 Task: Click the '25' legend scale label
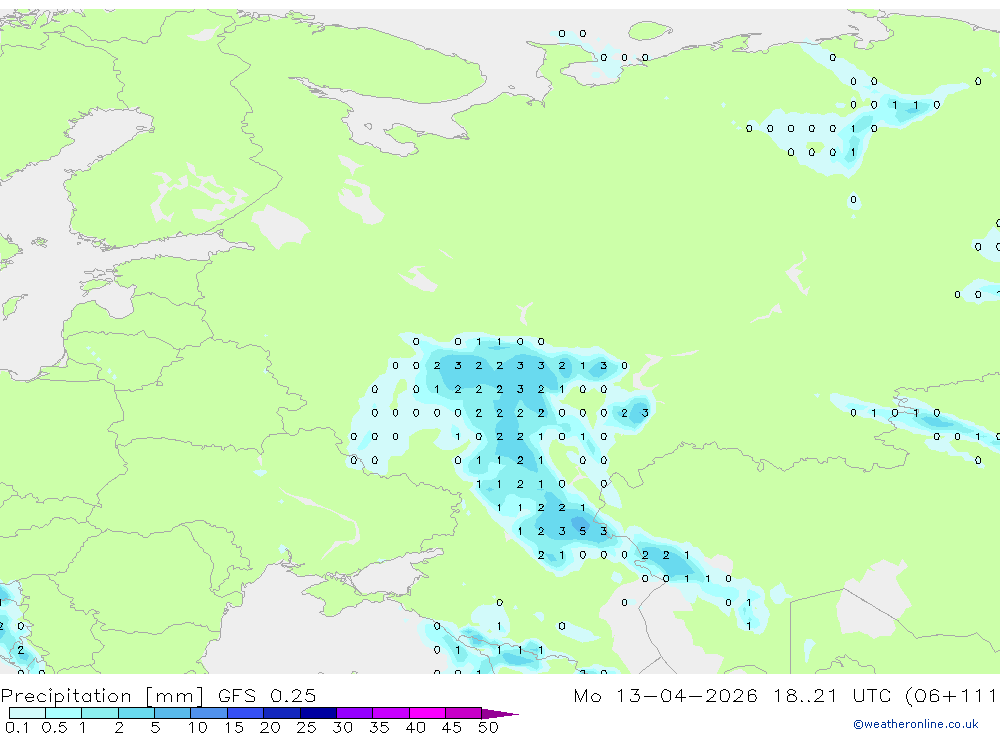click(x=306, y=727)
